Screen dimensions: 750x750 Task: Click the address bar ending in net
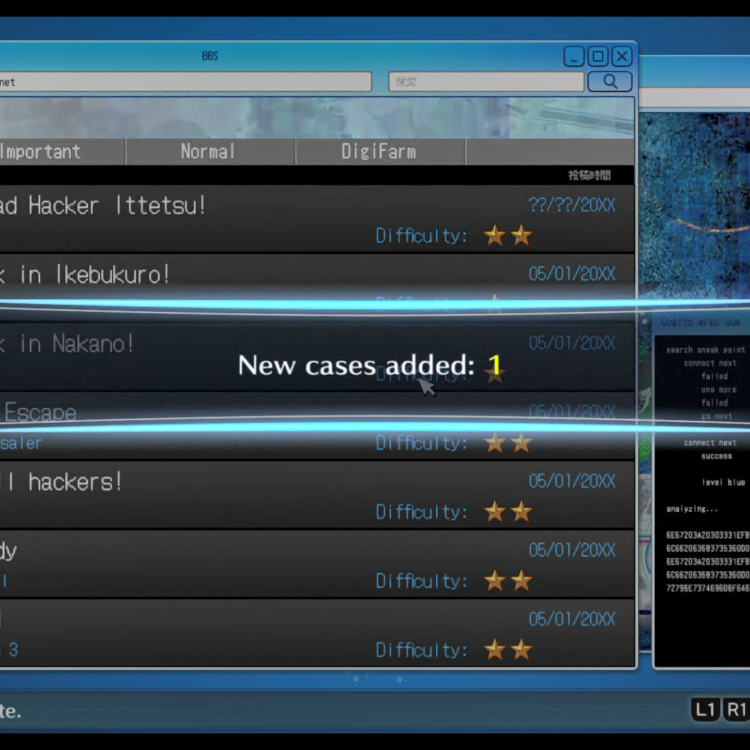[x=185, y=82]
